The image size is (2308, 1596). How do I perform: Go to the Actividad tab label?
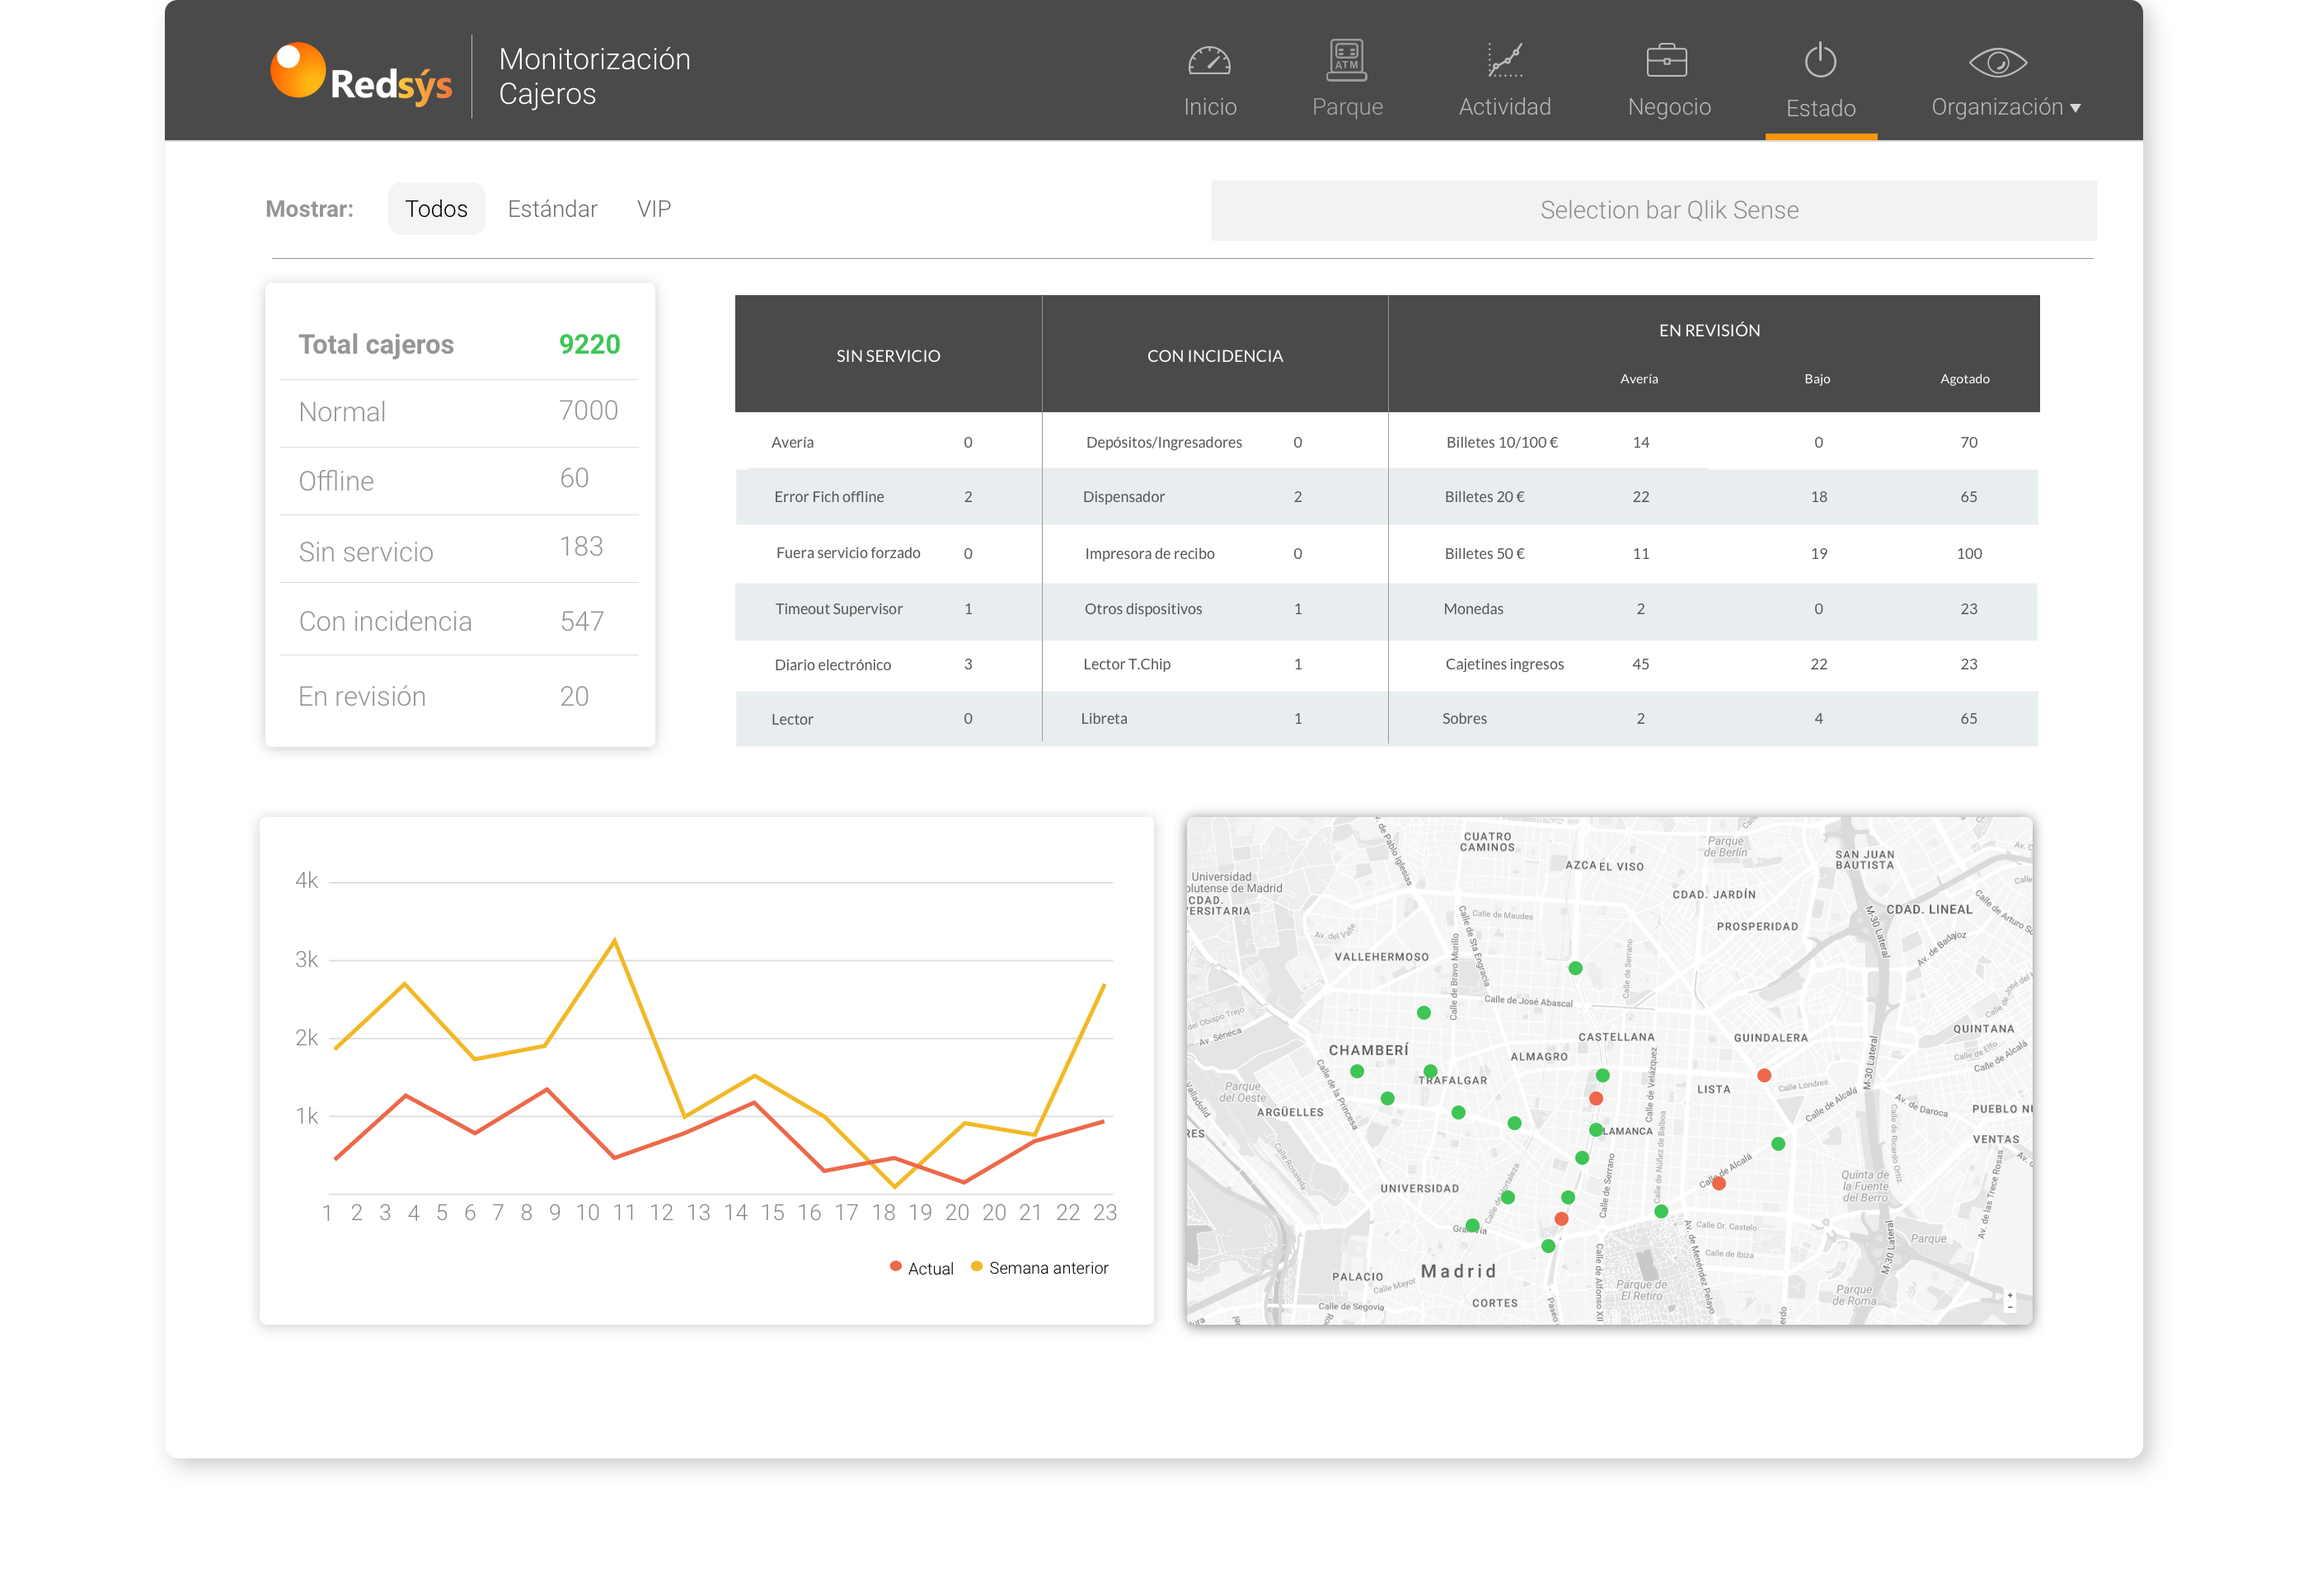point(1504,107)
